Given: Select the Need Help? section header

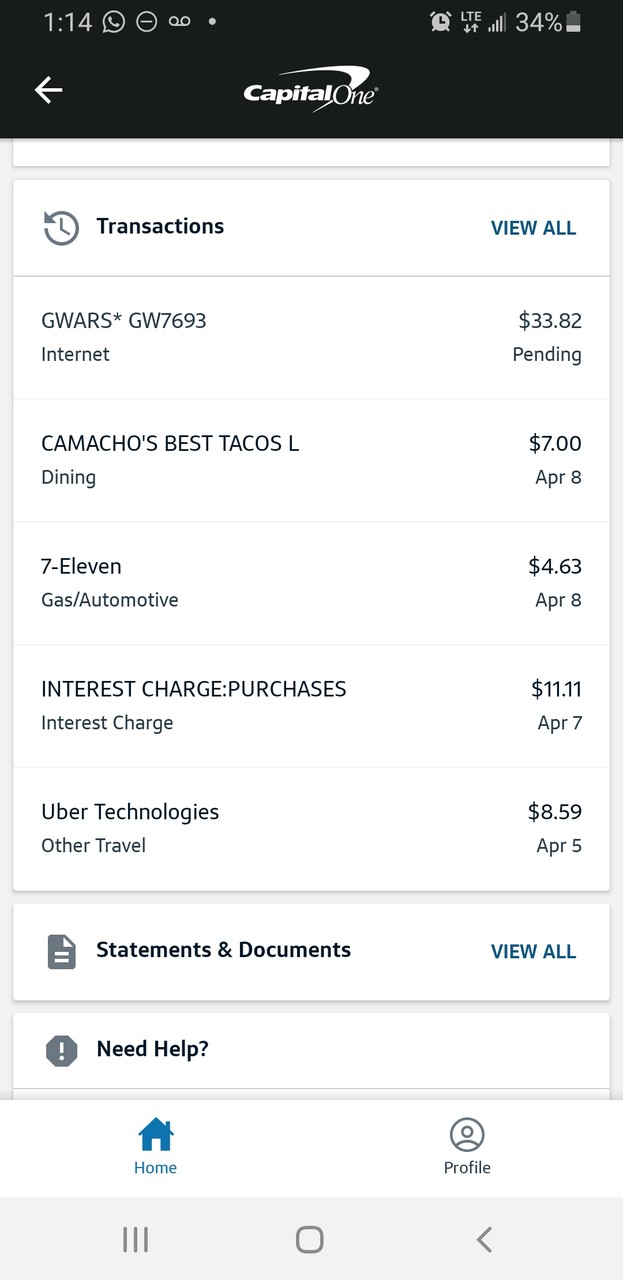Looking at the screenshot, I should [152, 1049].
